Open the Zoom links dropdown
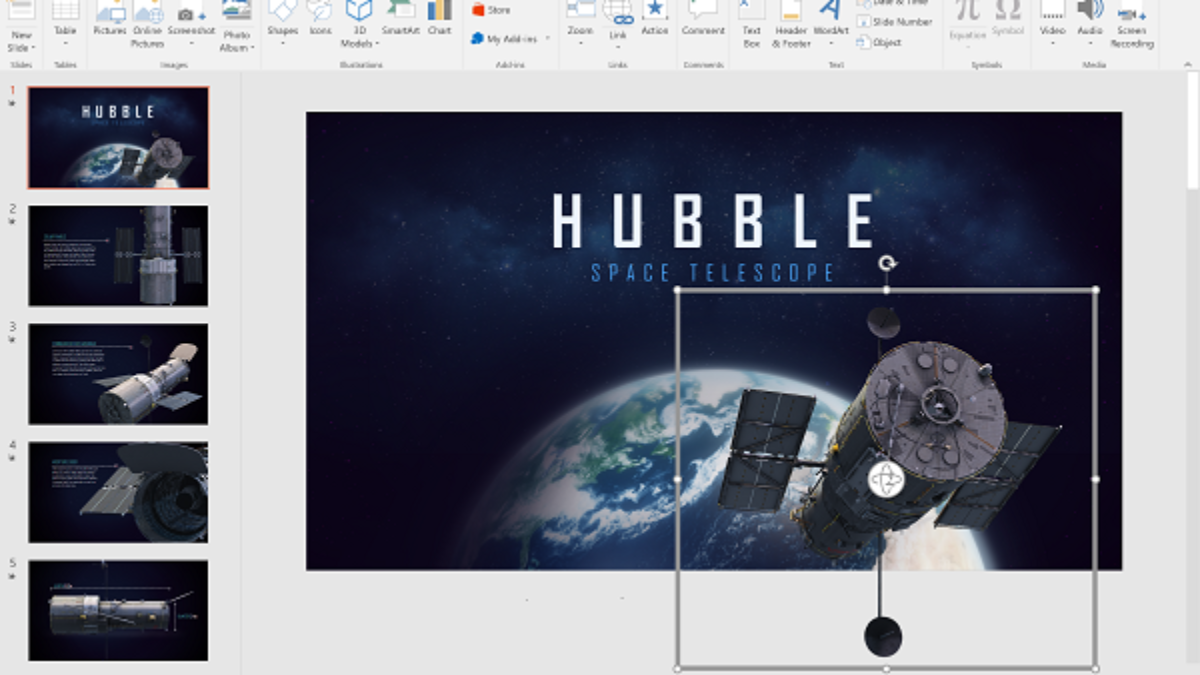The height and width of the screenshot is (675, 1200). (580, 22)
